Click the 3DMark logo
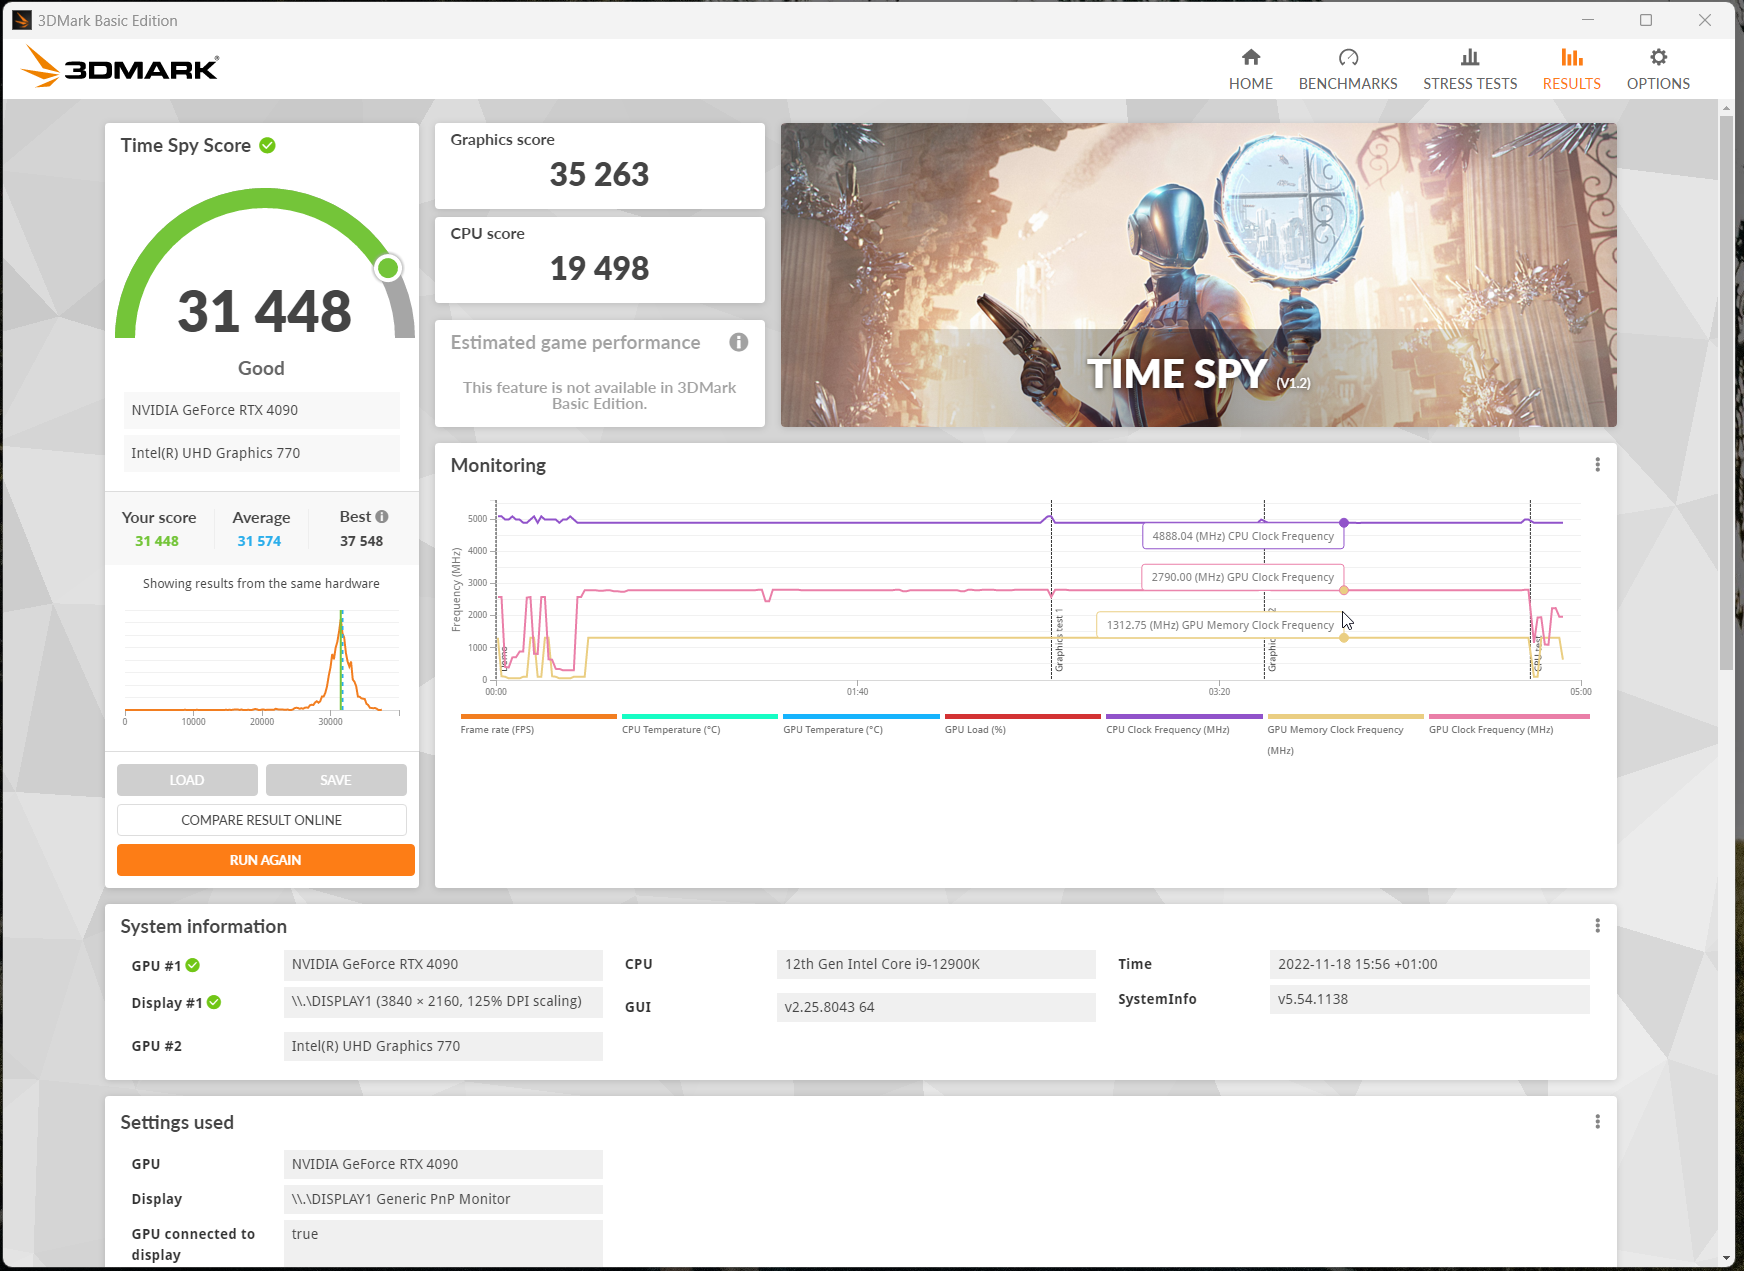Image resolution: width=1744 pixels, height=1271 pixels. (x=119, y=67)
